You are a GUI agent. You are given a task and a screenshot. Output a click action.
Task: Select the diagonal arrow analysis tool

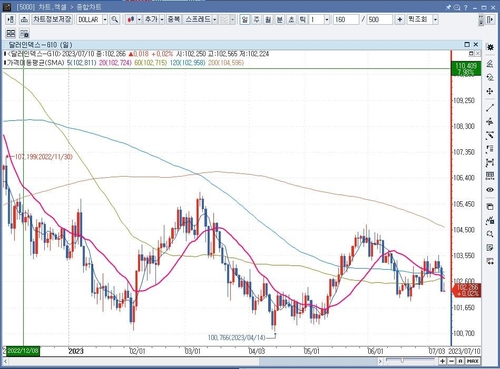[x=490, y=135]
